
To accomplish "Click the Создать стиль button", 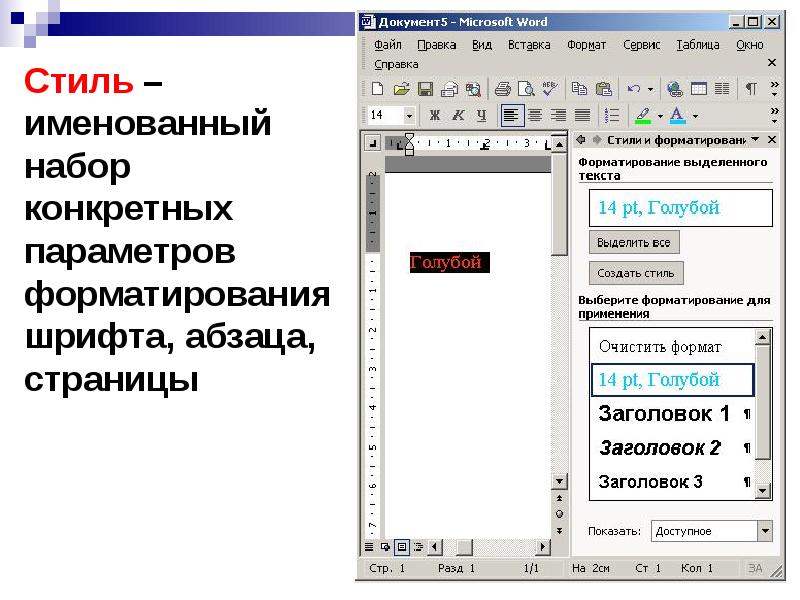I will pyautogui.click(x=635, y=272).
